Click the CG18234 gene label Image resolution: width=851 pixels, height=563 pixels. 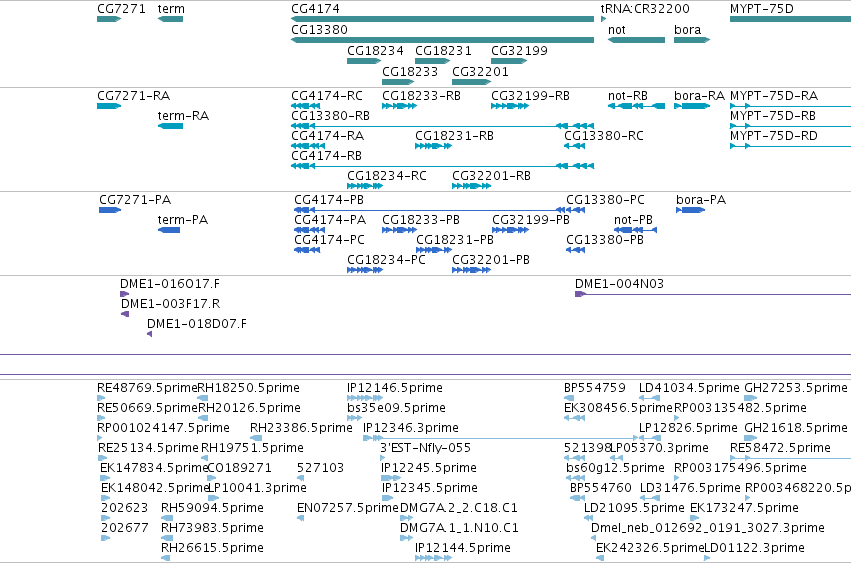pos(375,50)
